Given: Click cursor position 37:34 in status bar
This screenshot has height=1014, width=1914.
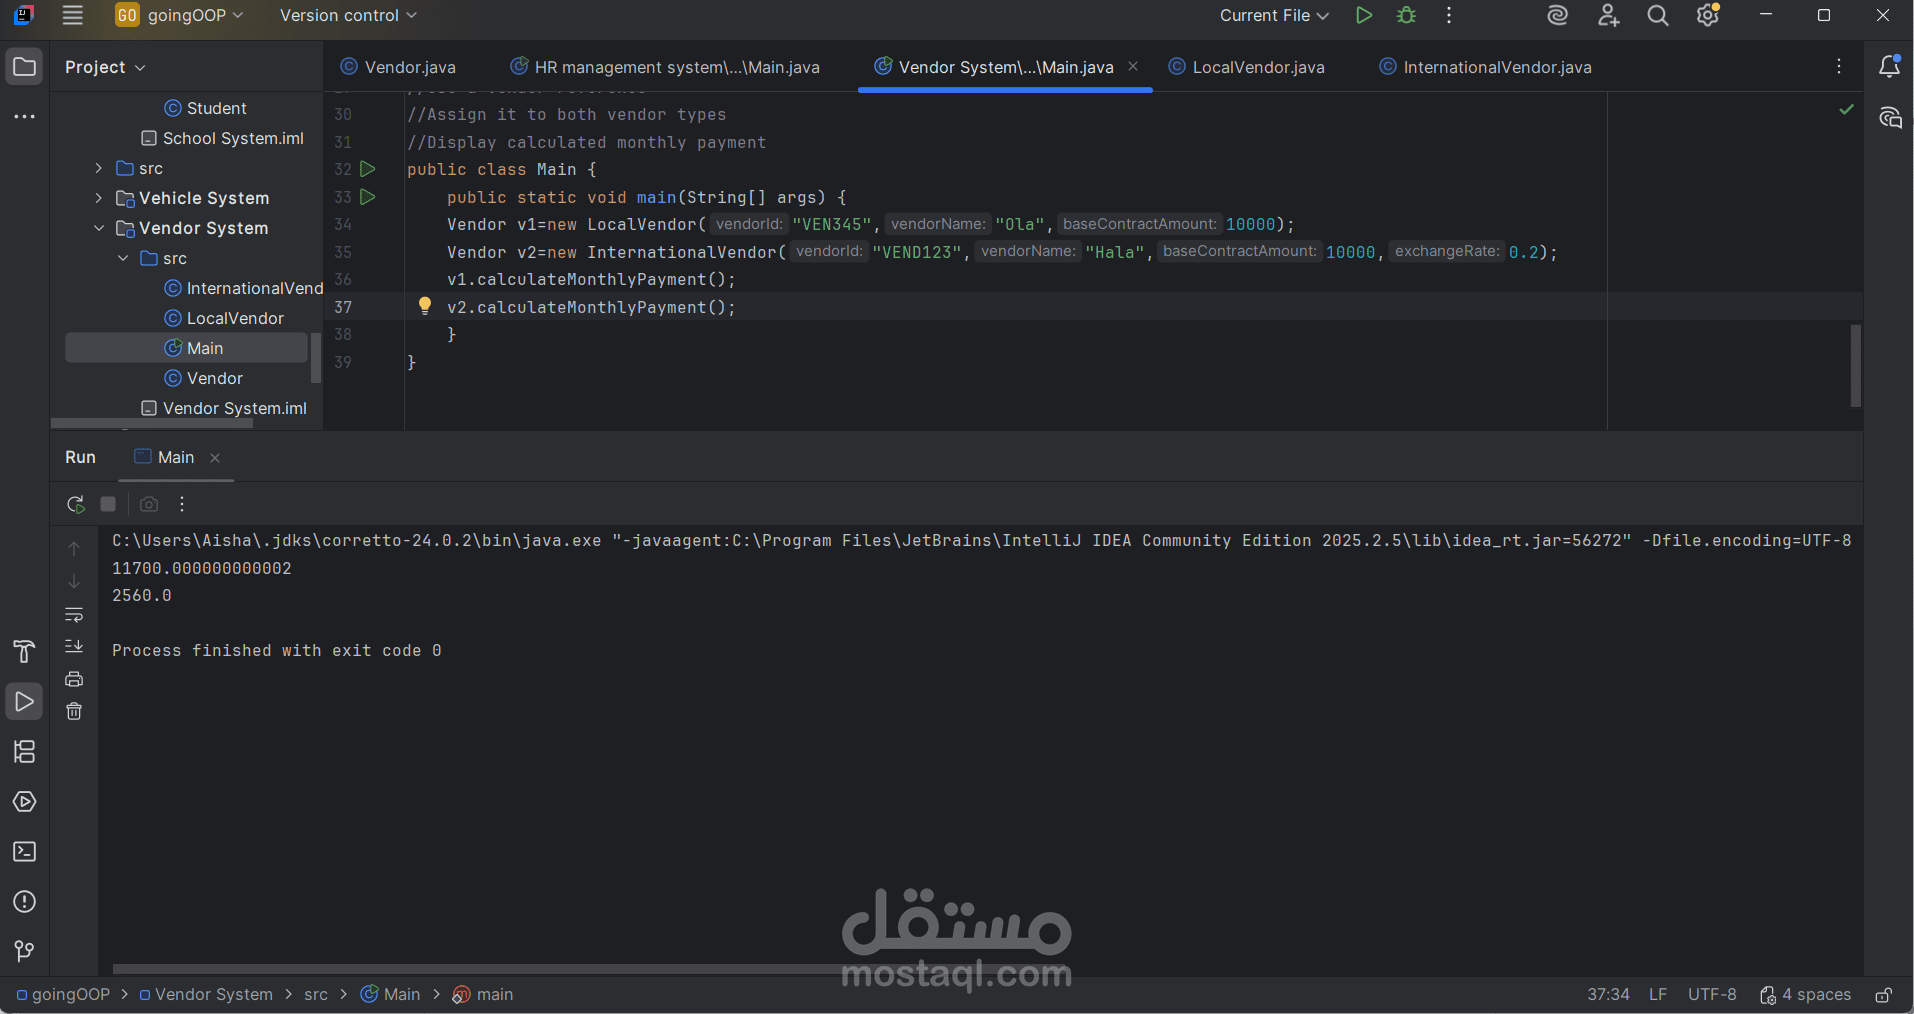Looking at the screenshot, I should (1608, 995).
